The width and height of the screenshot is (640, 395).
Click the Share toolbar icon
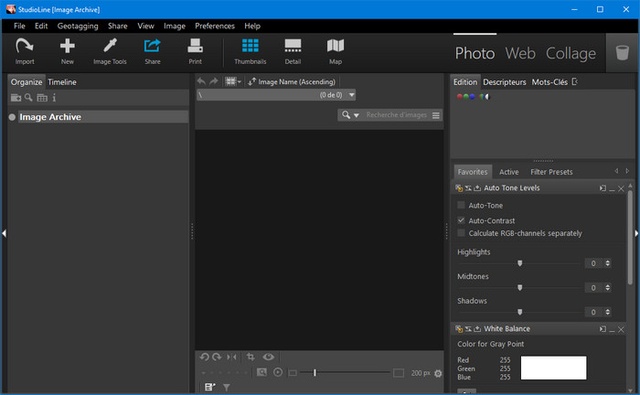pos(152,51)
